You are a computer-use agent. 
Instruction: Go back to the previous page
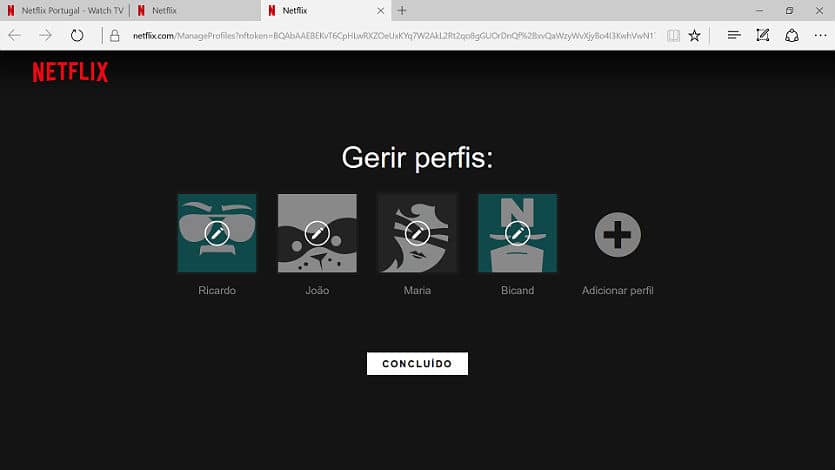[15, 35]
